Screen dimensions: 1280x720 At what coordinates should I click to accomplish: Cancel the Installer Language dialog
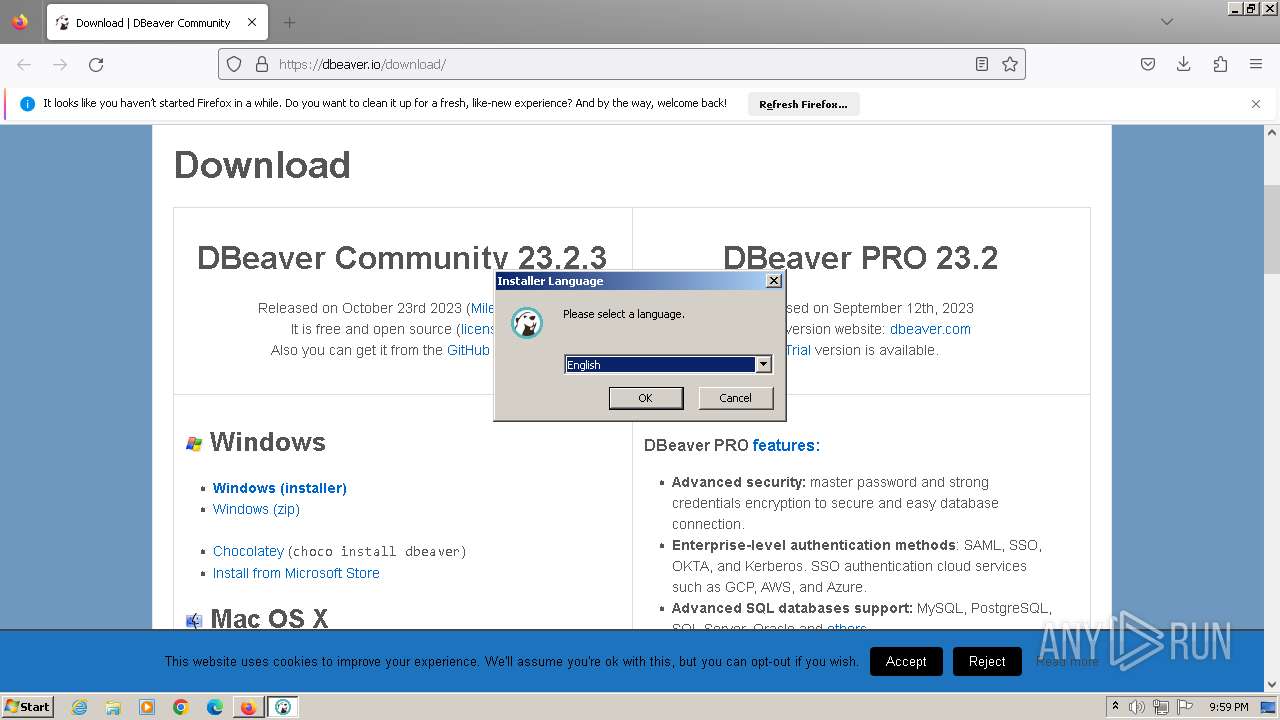coord(735,398)
